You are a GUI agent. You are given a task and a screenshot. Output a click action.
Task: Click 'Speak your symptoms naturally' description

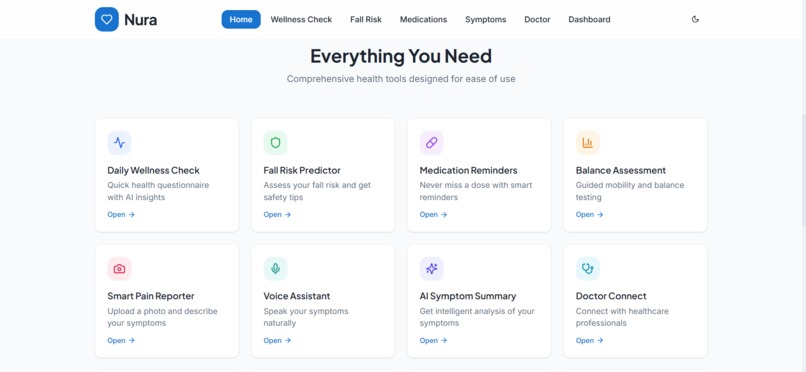tap(306, 317)
